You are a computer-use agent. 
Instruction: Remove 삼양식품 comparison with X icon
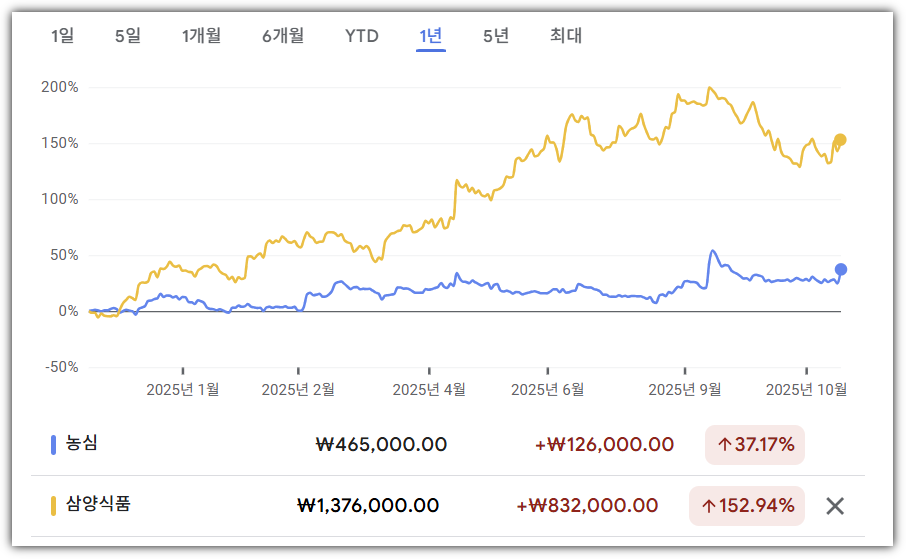[835, 506]
